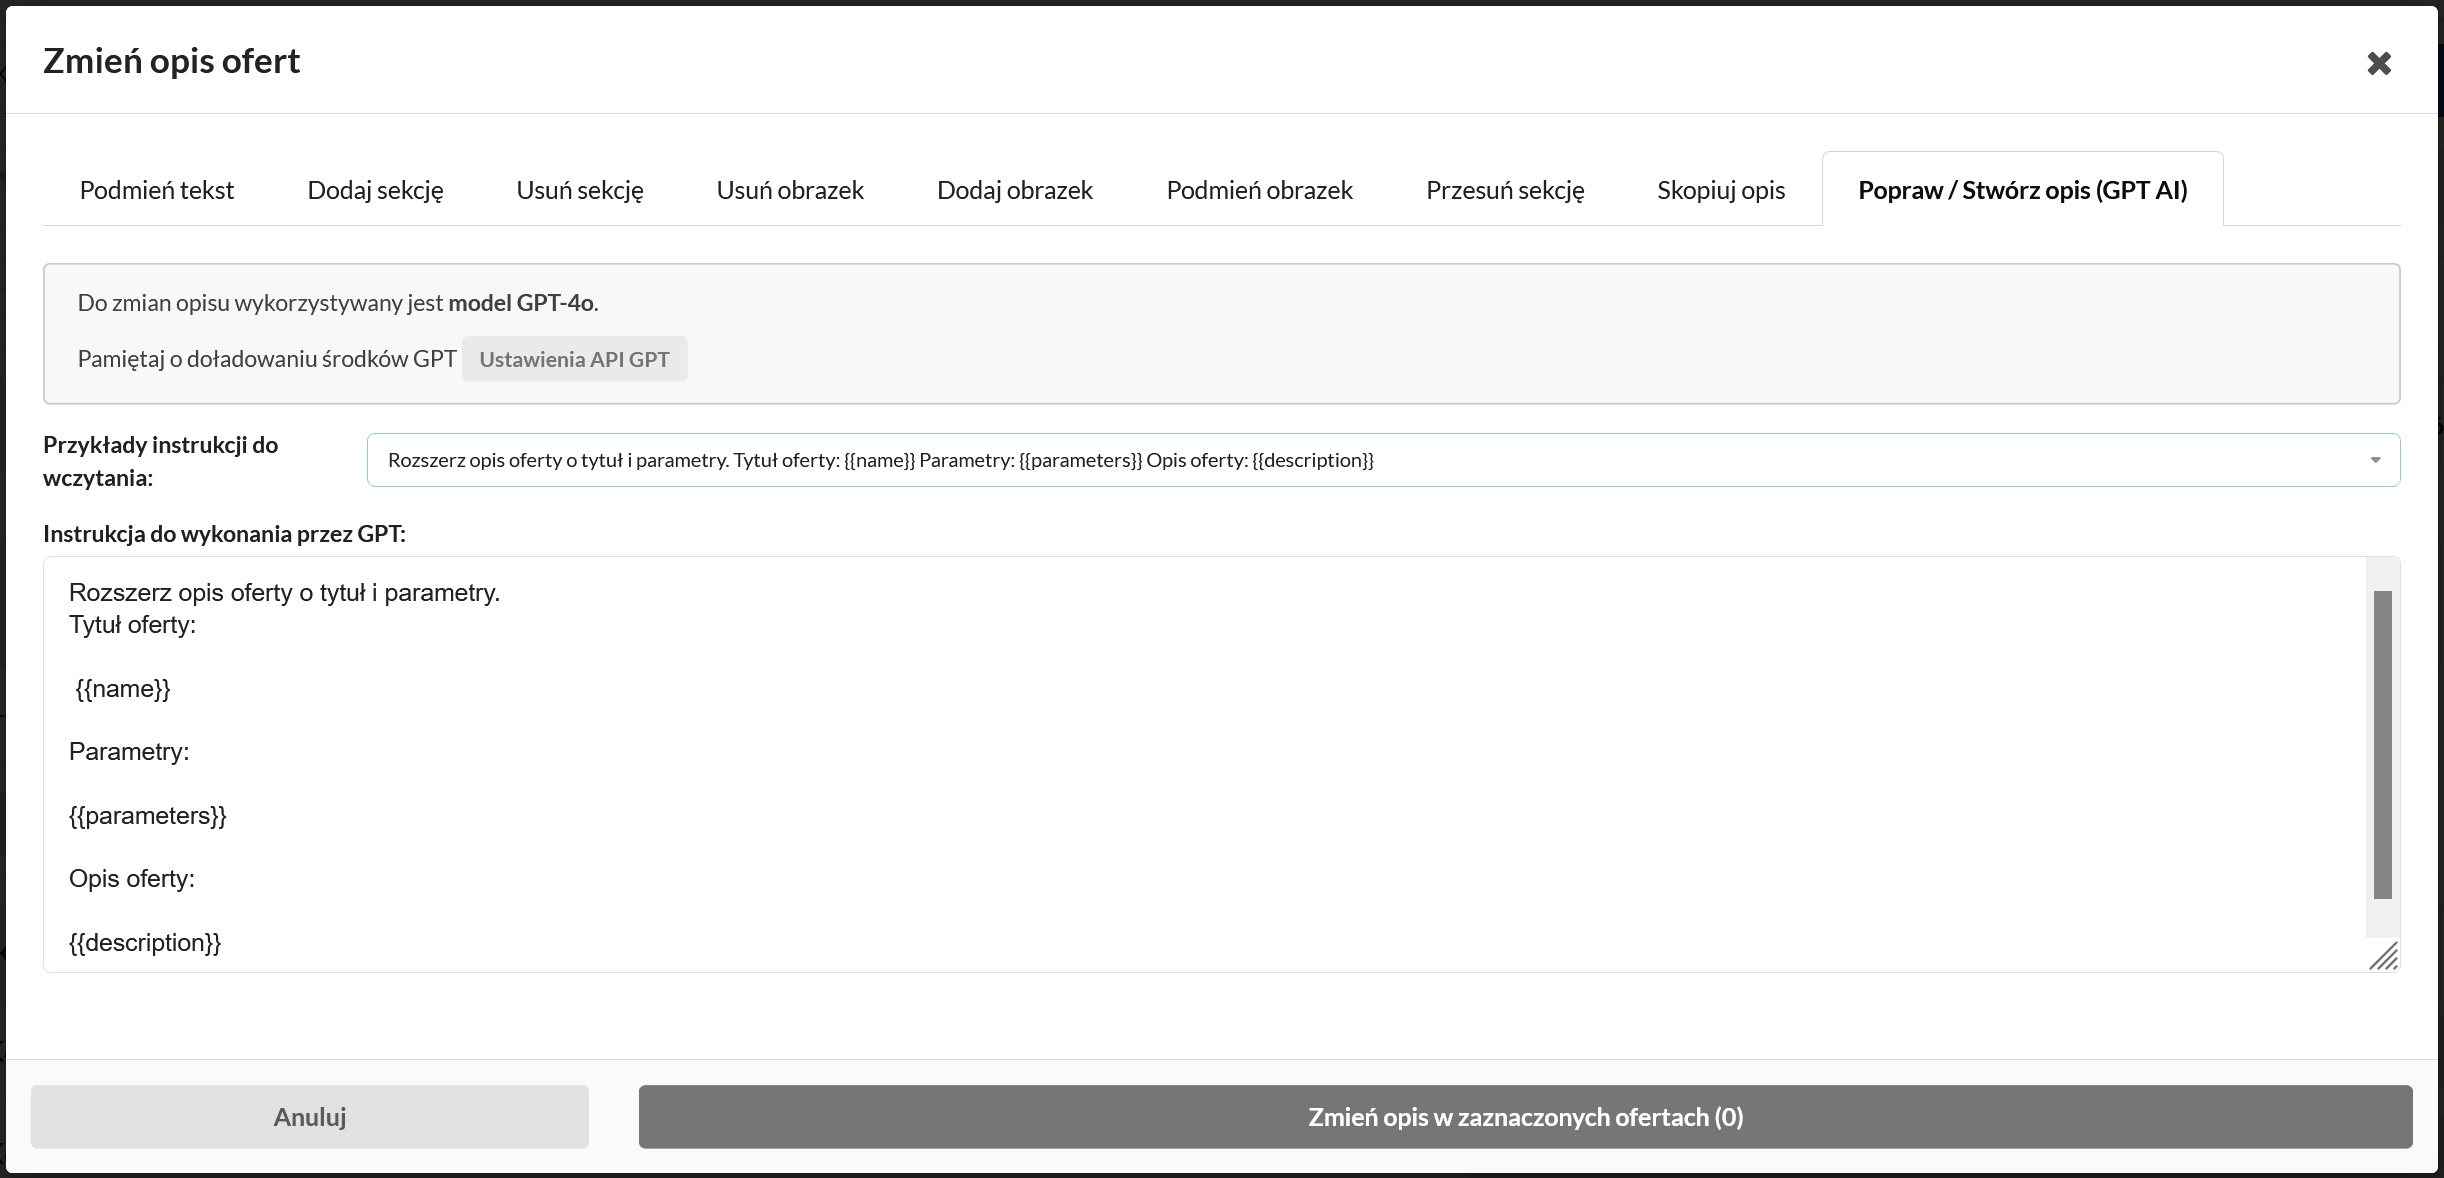The width and height of the screenshot is (2444, 1178).
Task: Close the Zmień opis ofert dialog
Action: (2380, 62)
